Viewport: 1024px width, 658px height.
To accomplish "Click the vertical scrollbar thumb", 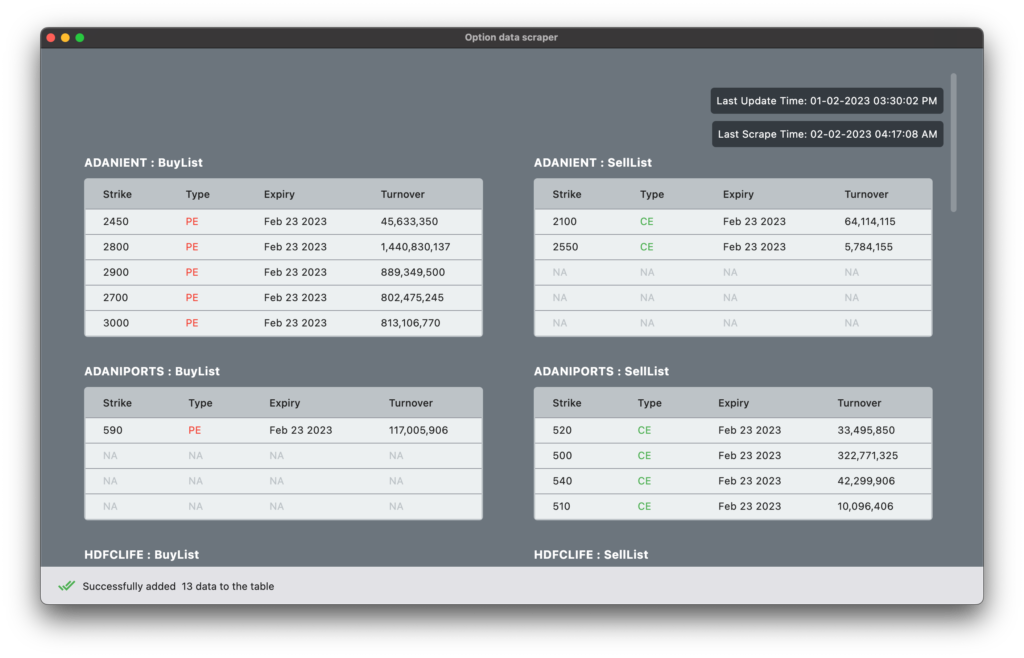I will point(953,141).
